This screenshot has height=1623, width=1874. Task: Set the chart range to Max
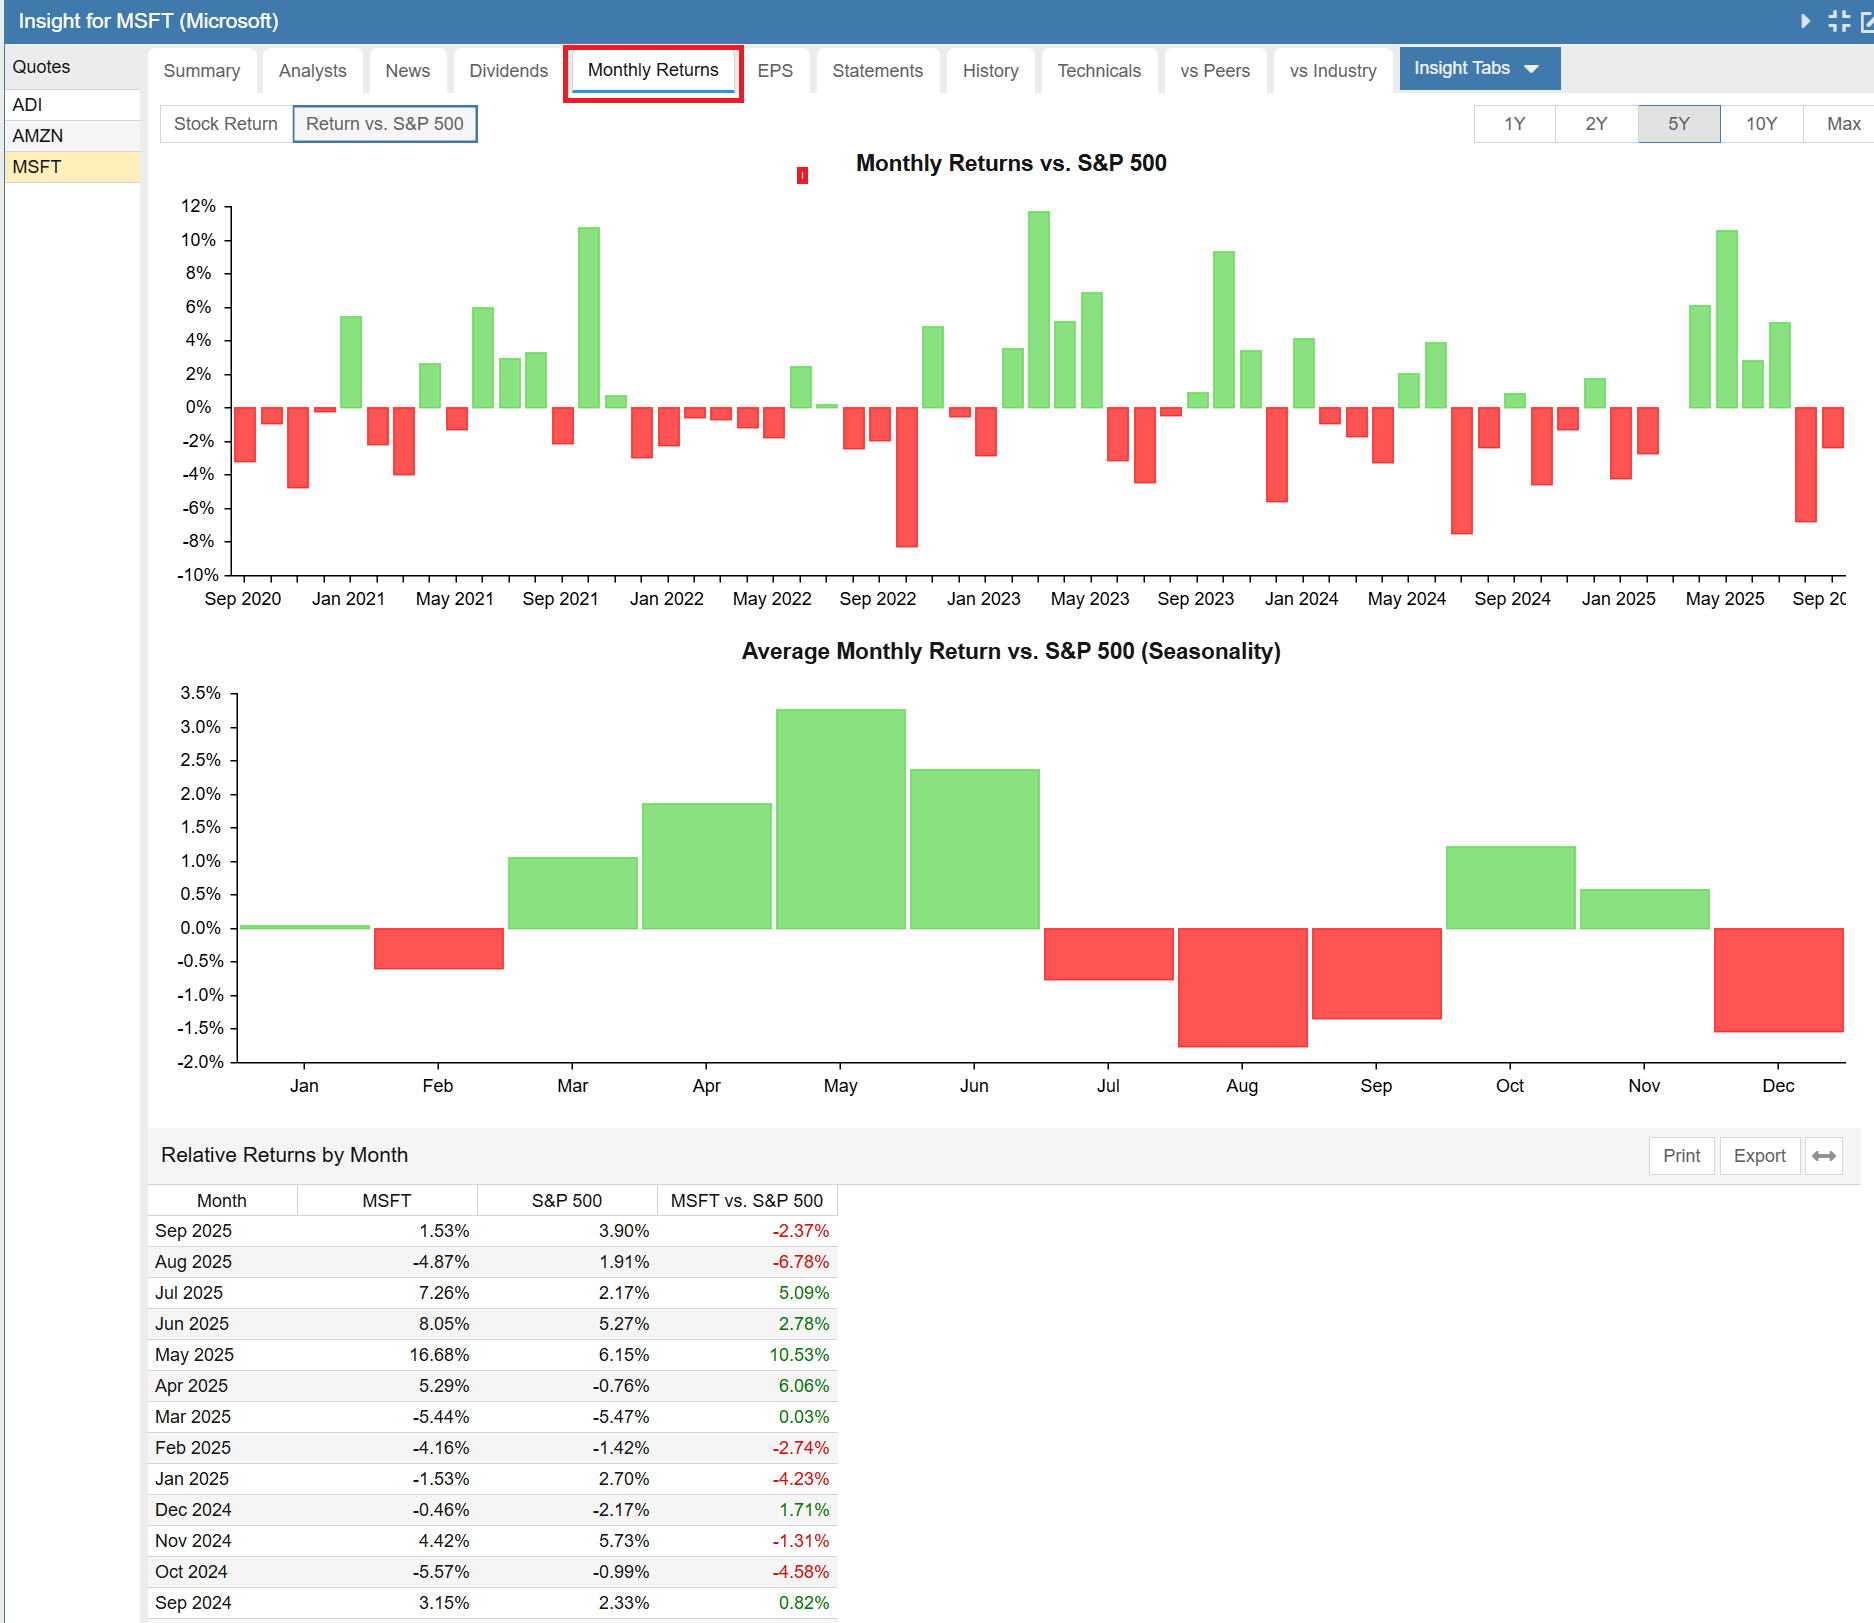click(x=1842, y=124)
